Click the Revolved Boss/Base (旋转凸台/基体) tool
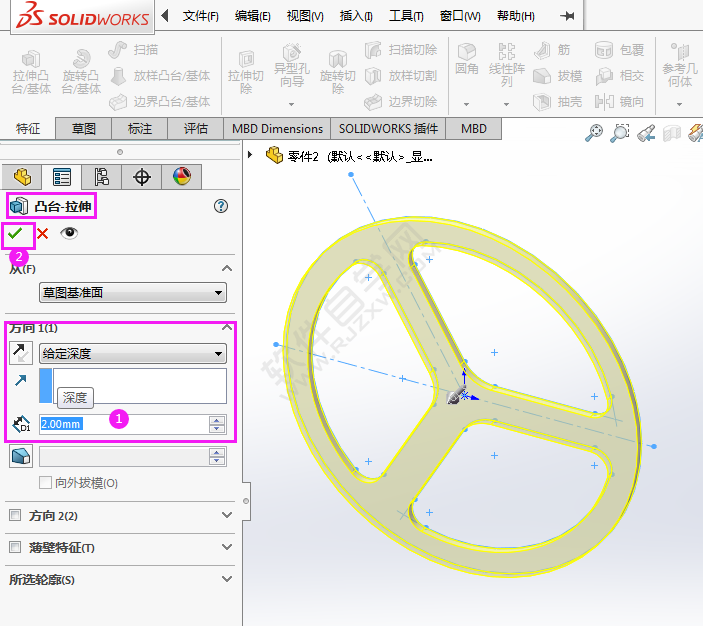The image size is (703, 626). (81, 72)
